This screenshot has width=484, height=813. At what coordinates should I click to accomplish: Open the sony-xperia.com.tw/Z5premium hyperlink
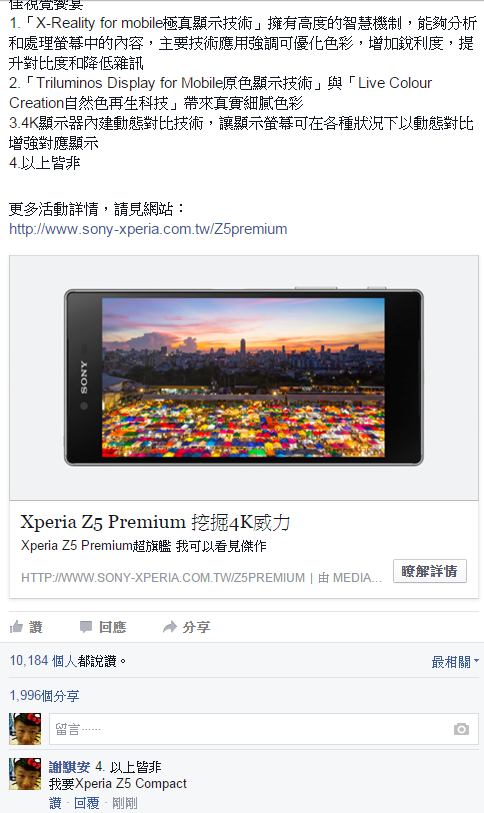click(x=148, y=229)
